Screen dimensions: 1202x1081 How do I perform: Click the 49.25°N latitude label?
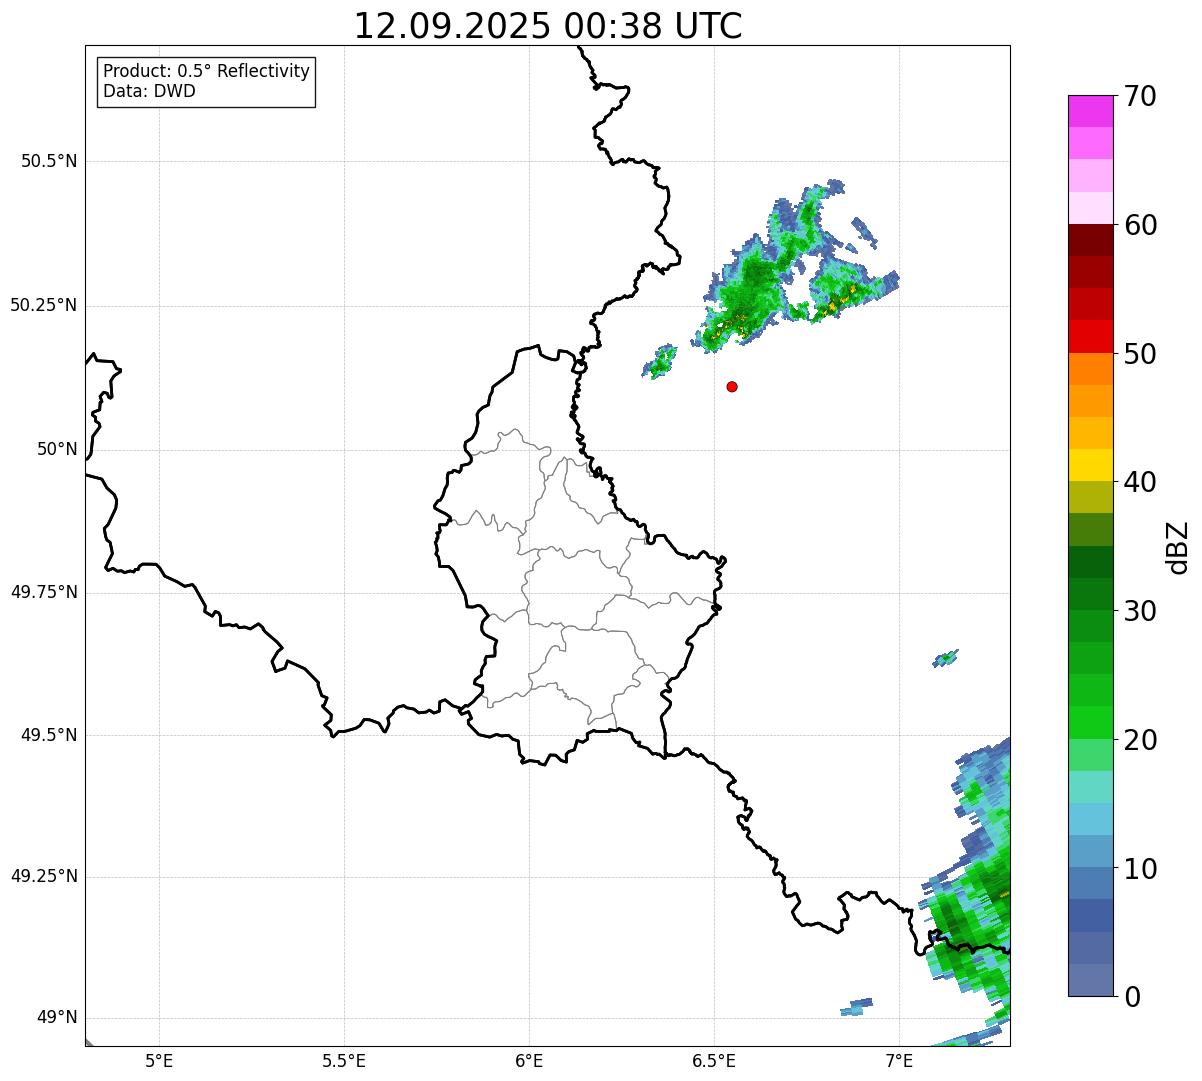click(43, 877)
